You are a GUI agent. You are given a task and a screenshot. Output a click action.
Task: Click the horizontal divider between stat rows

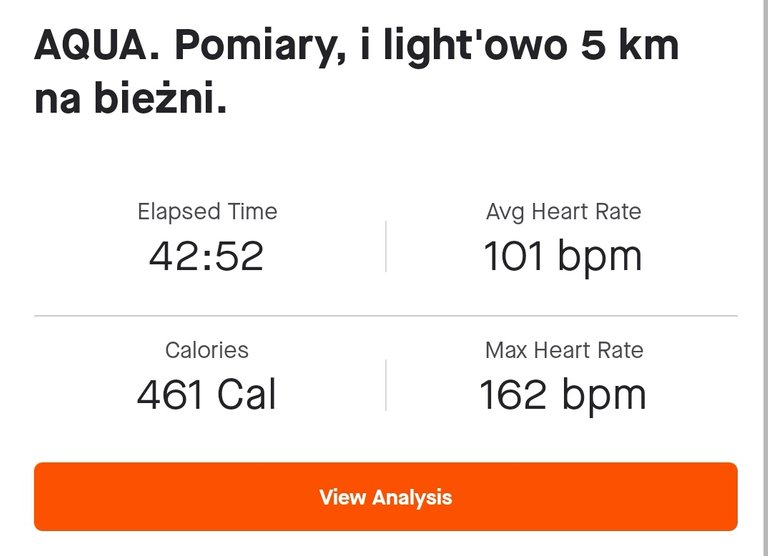pos(385,316)
